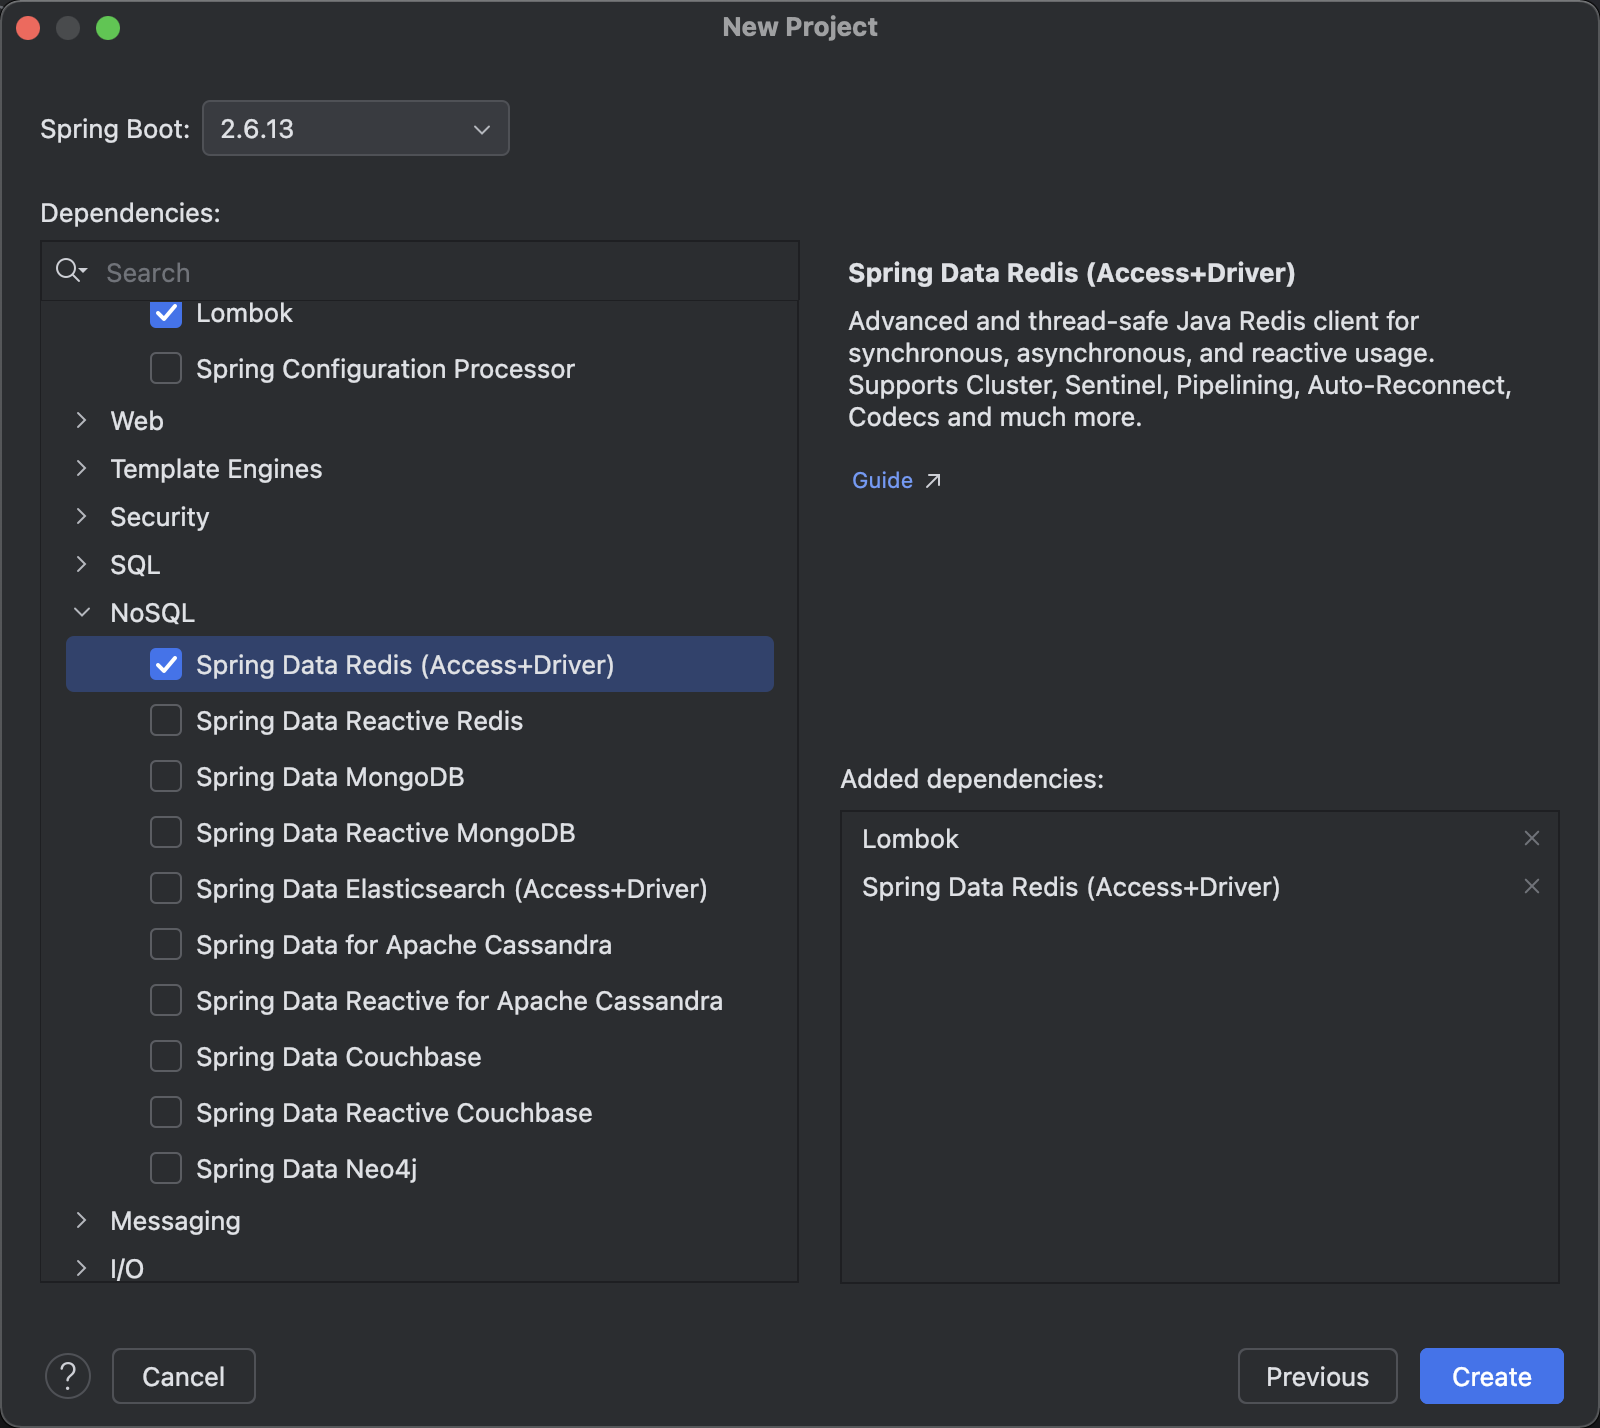Select the Template Engines tree item
Screen dimensions: 1600x1428
(x=216, y=469)
